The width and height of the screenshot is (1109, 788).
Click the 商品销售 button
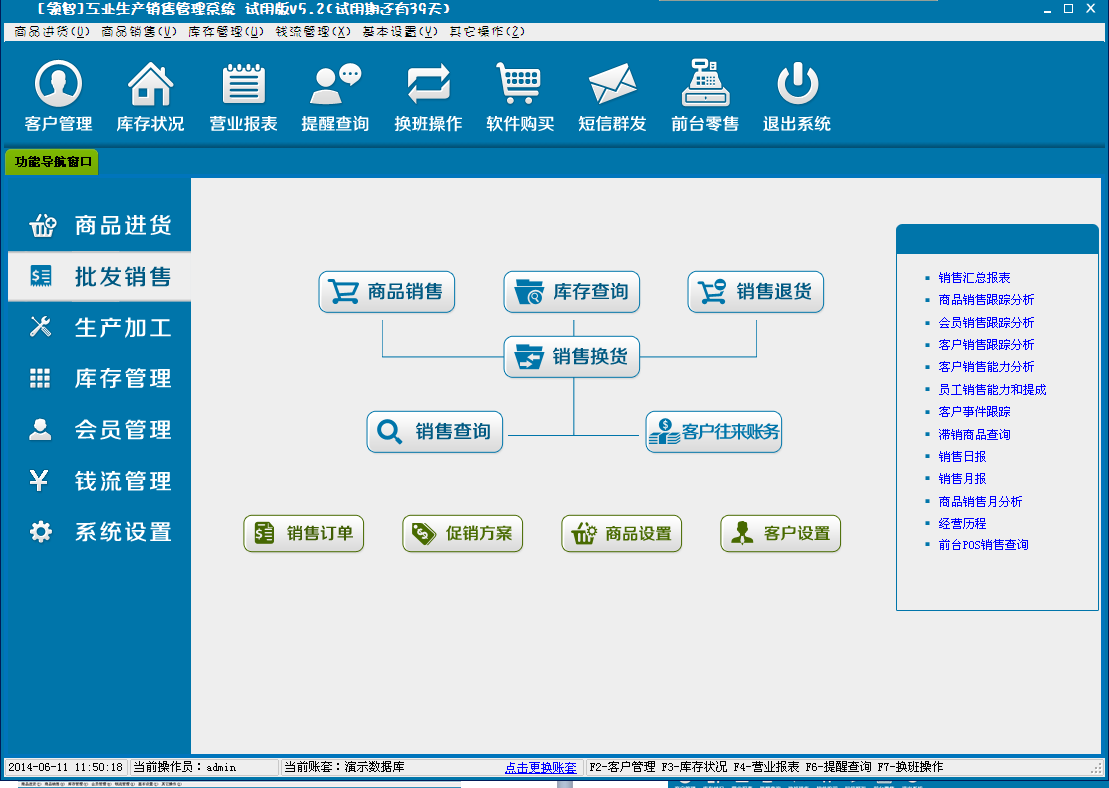pos(386,292)
